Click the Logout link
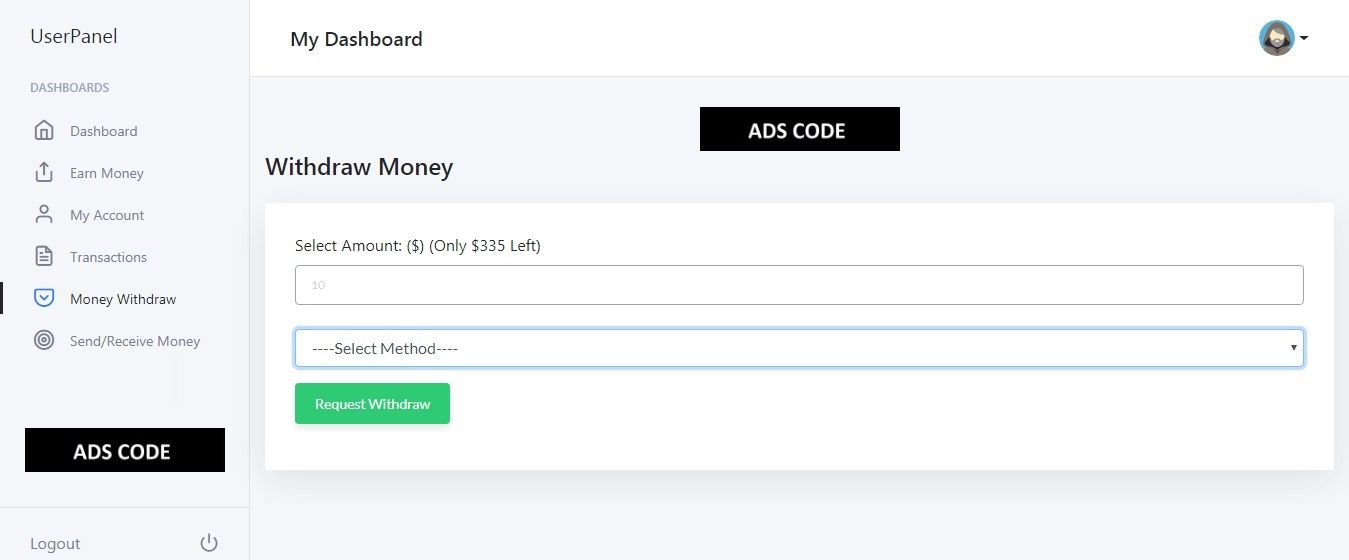This screenshot has width=1349, height=560. [x=55, y=544]
